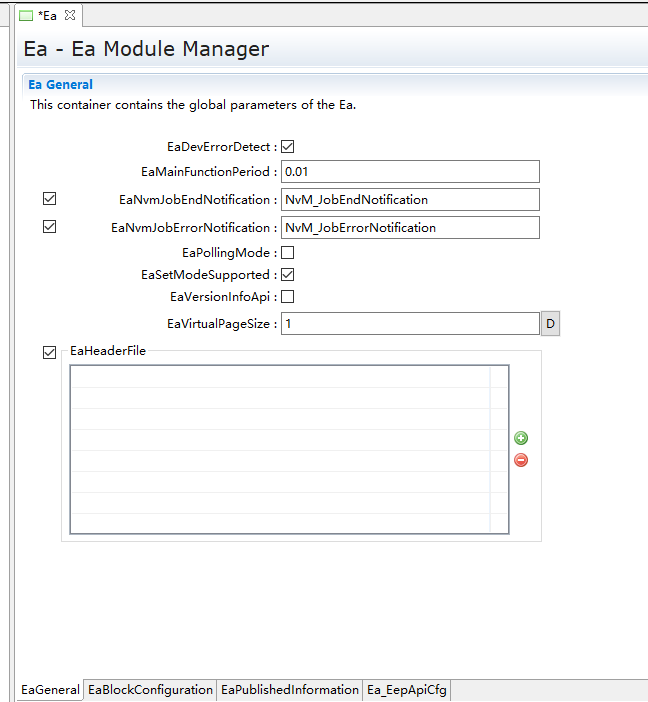648x702 pixels.
Task: Switch to the EaBlockConfiguration tab
Action: [150, 690]
